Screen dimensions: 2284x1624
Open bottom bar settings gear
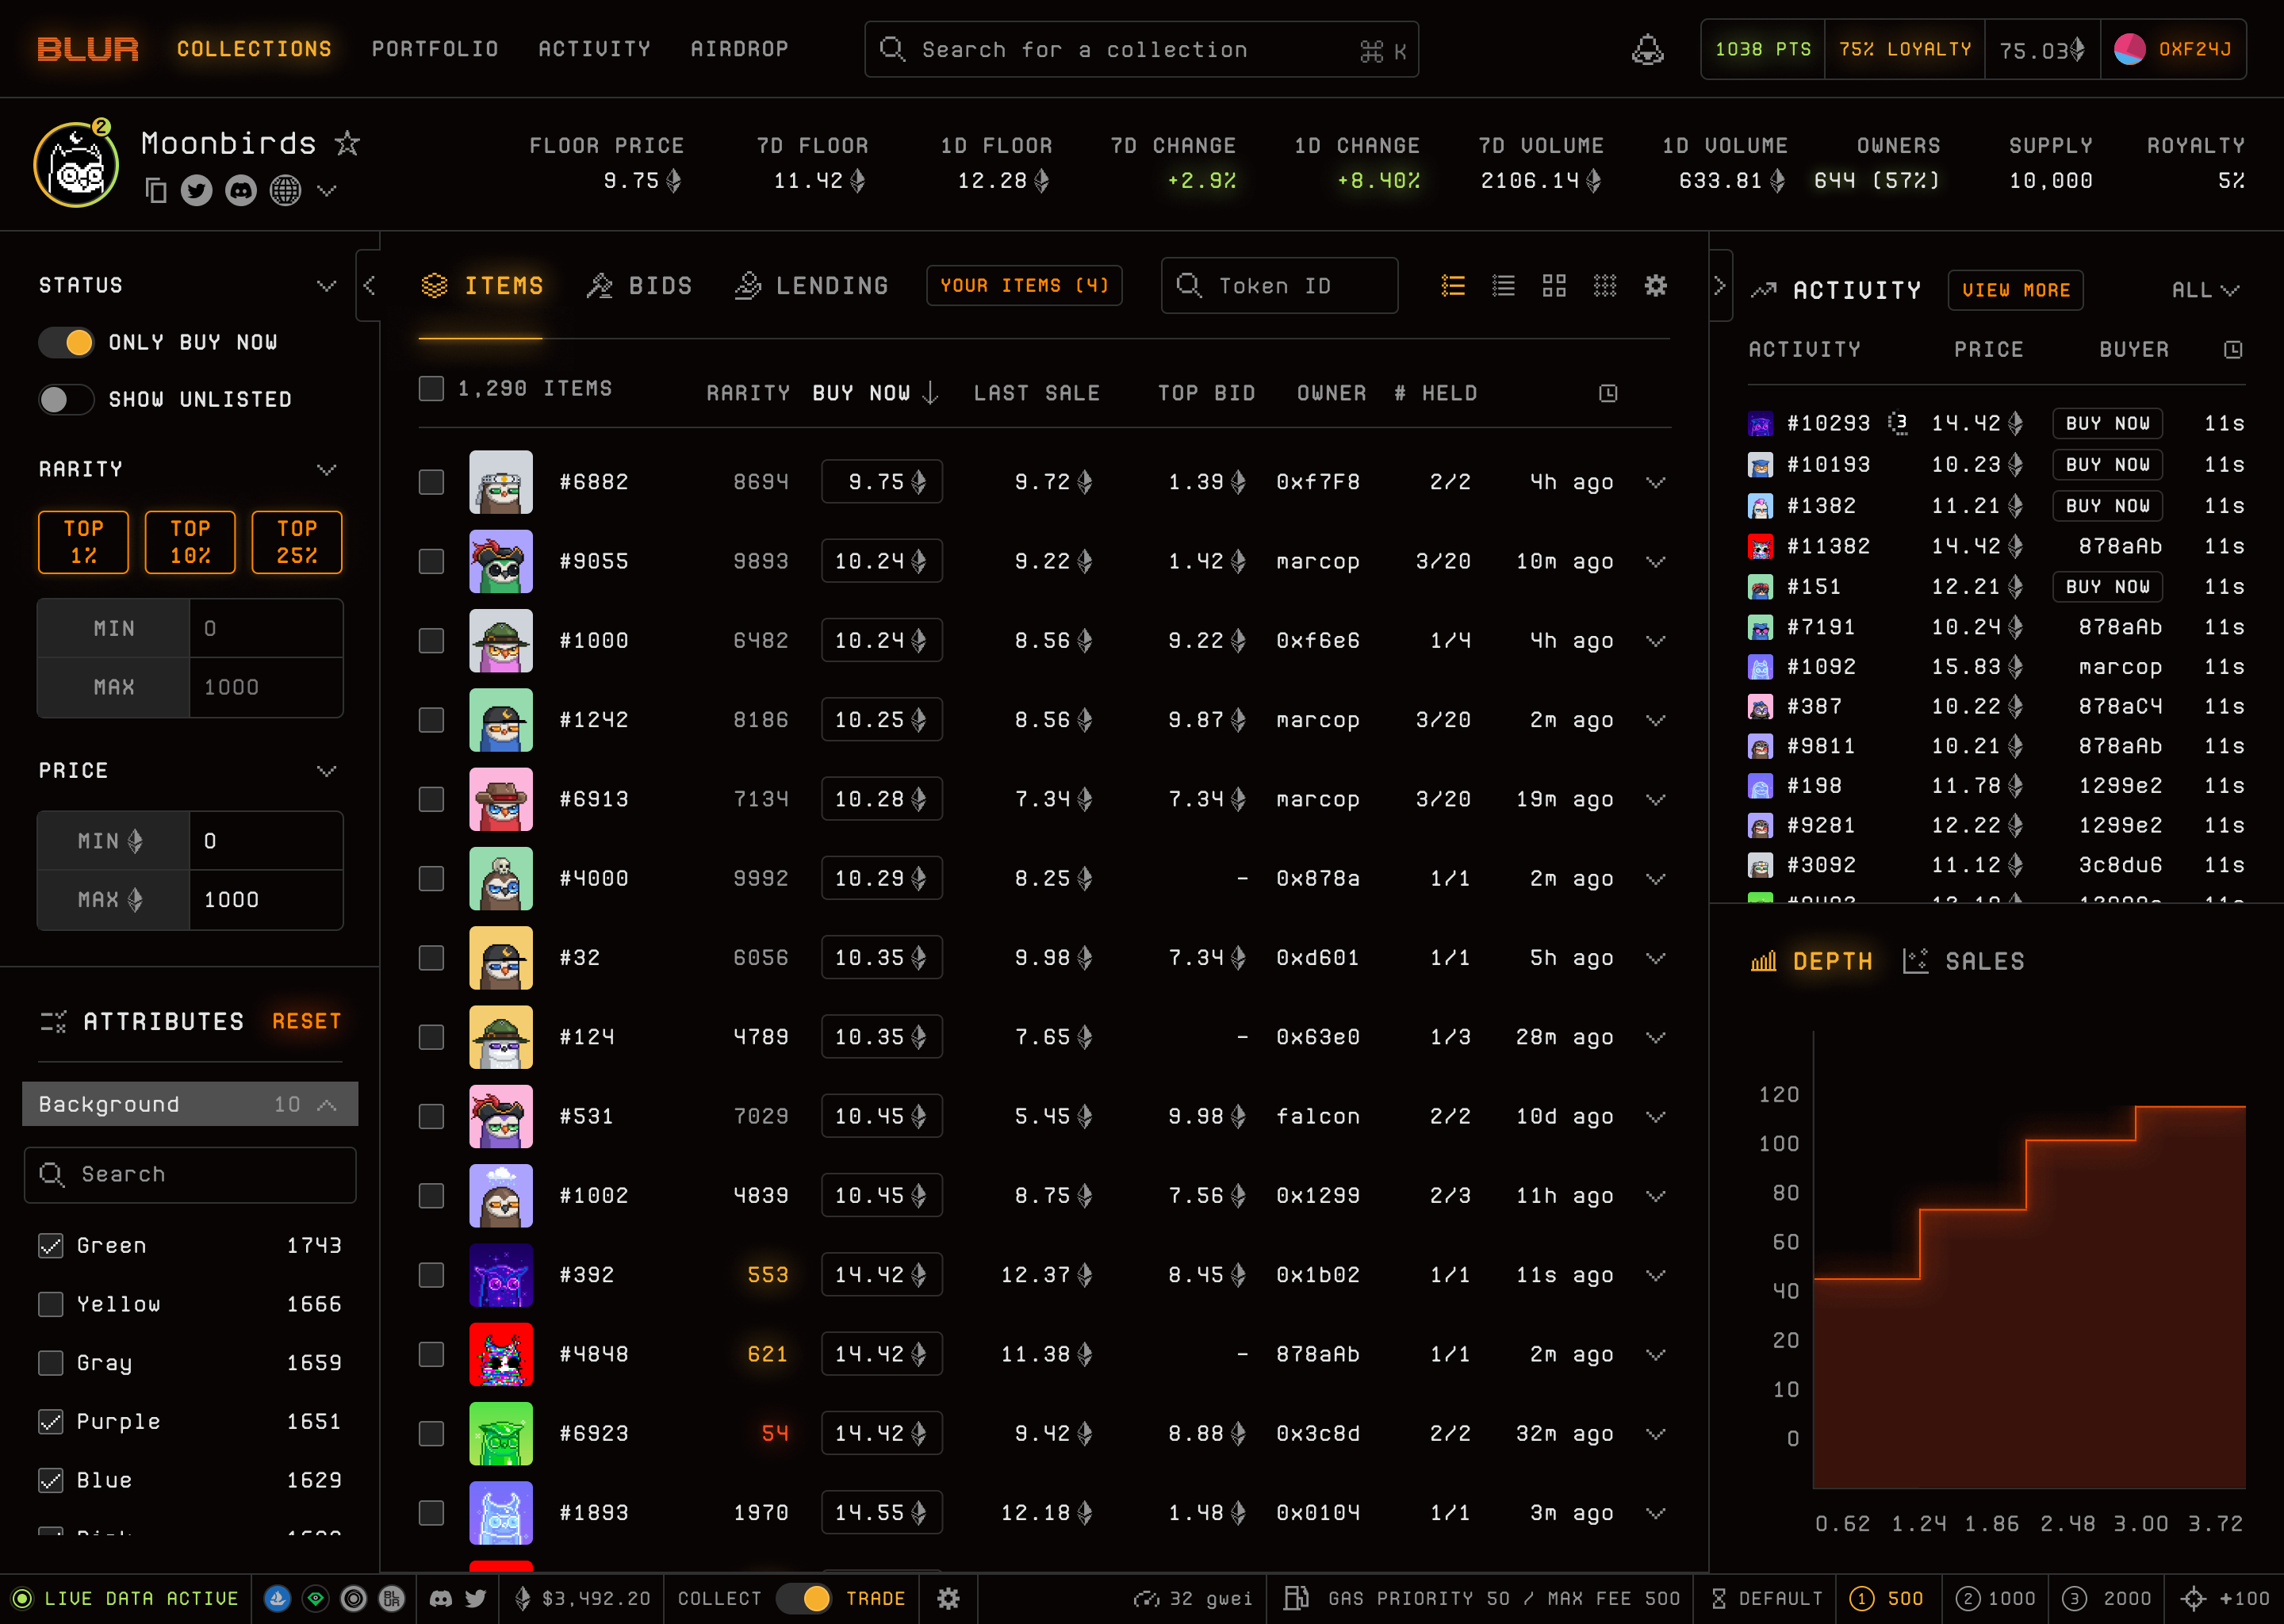point(948,1598)
